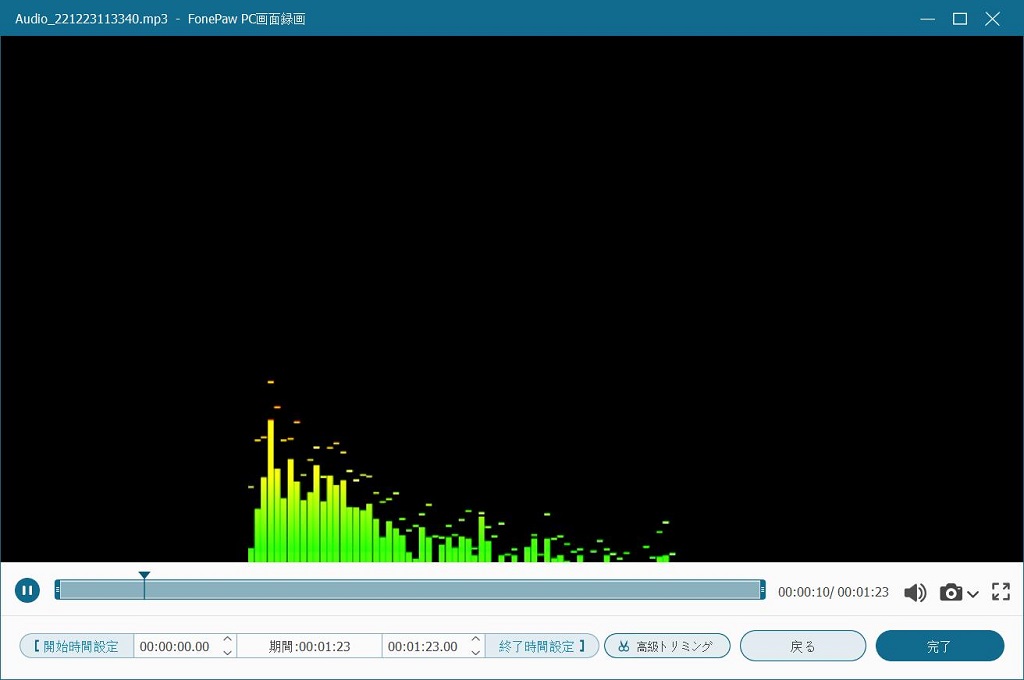Click the 開始時間設定 button

pos(77,646)
